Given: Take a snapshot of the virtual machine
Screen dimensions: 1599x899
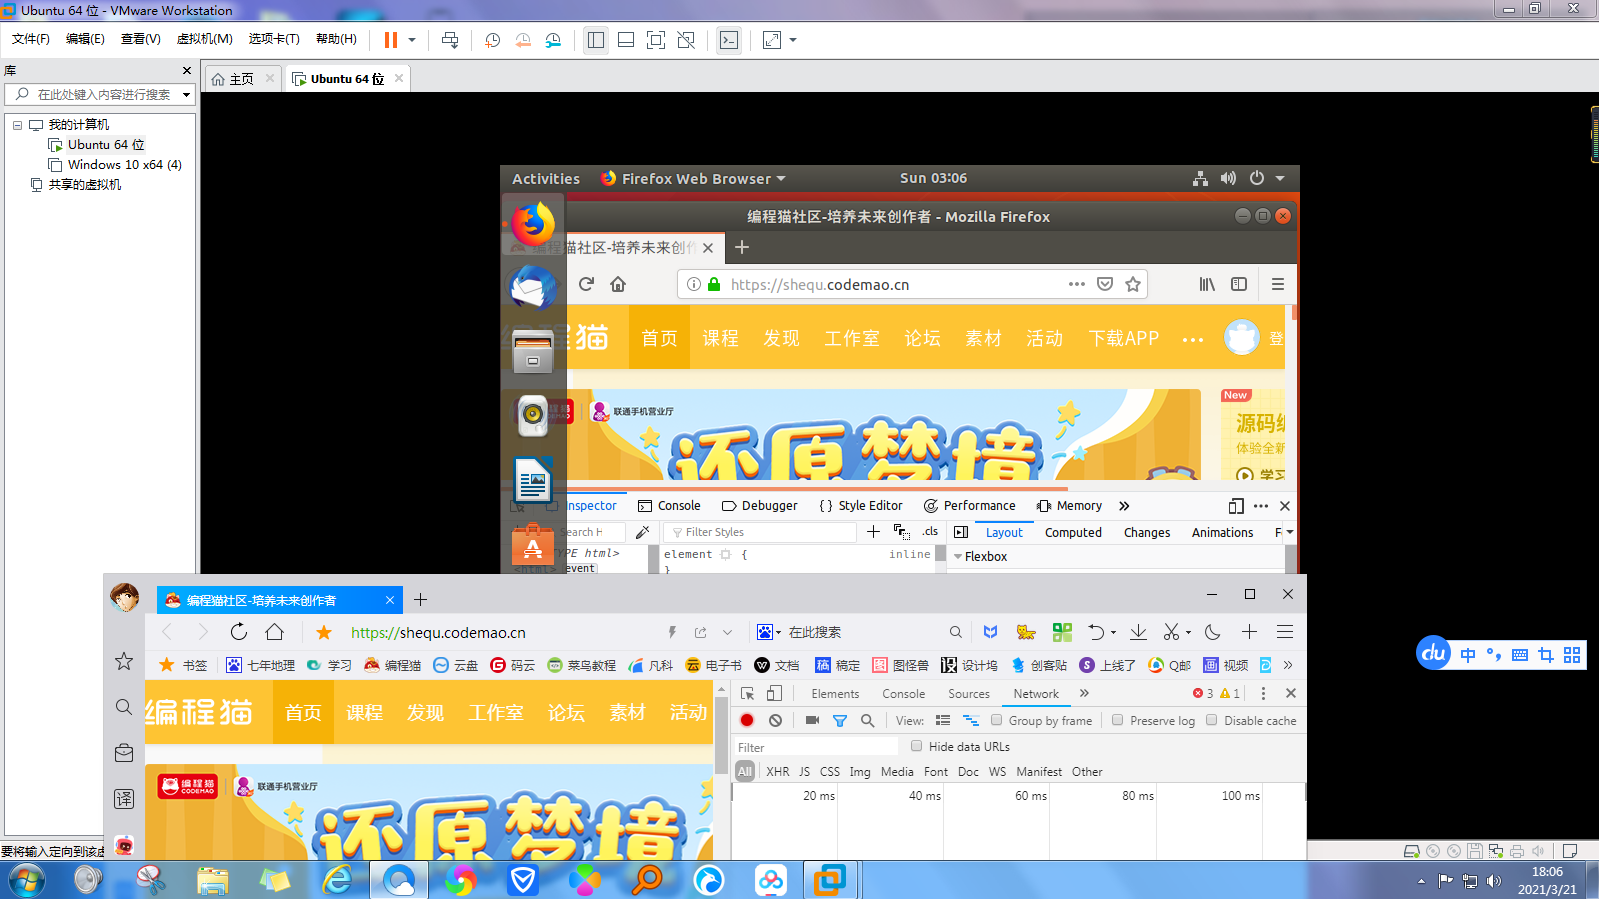Looking at the screenshot, I should [493, 40].
